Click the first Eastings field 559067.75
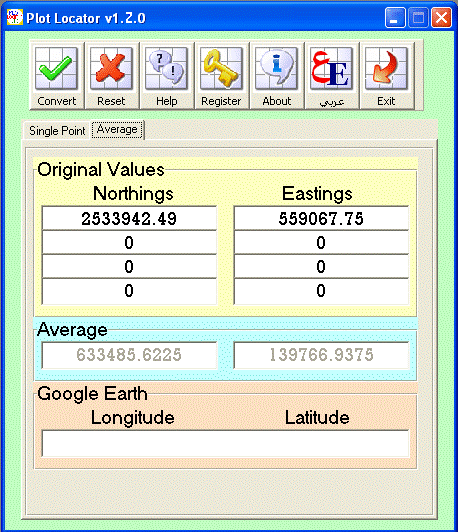The image size is (458, 532). pyautogui.click(x=321, y=218)
